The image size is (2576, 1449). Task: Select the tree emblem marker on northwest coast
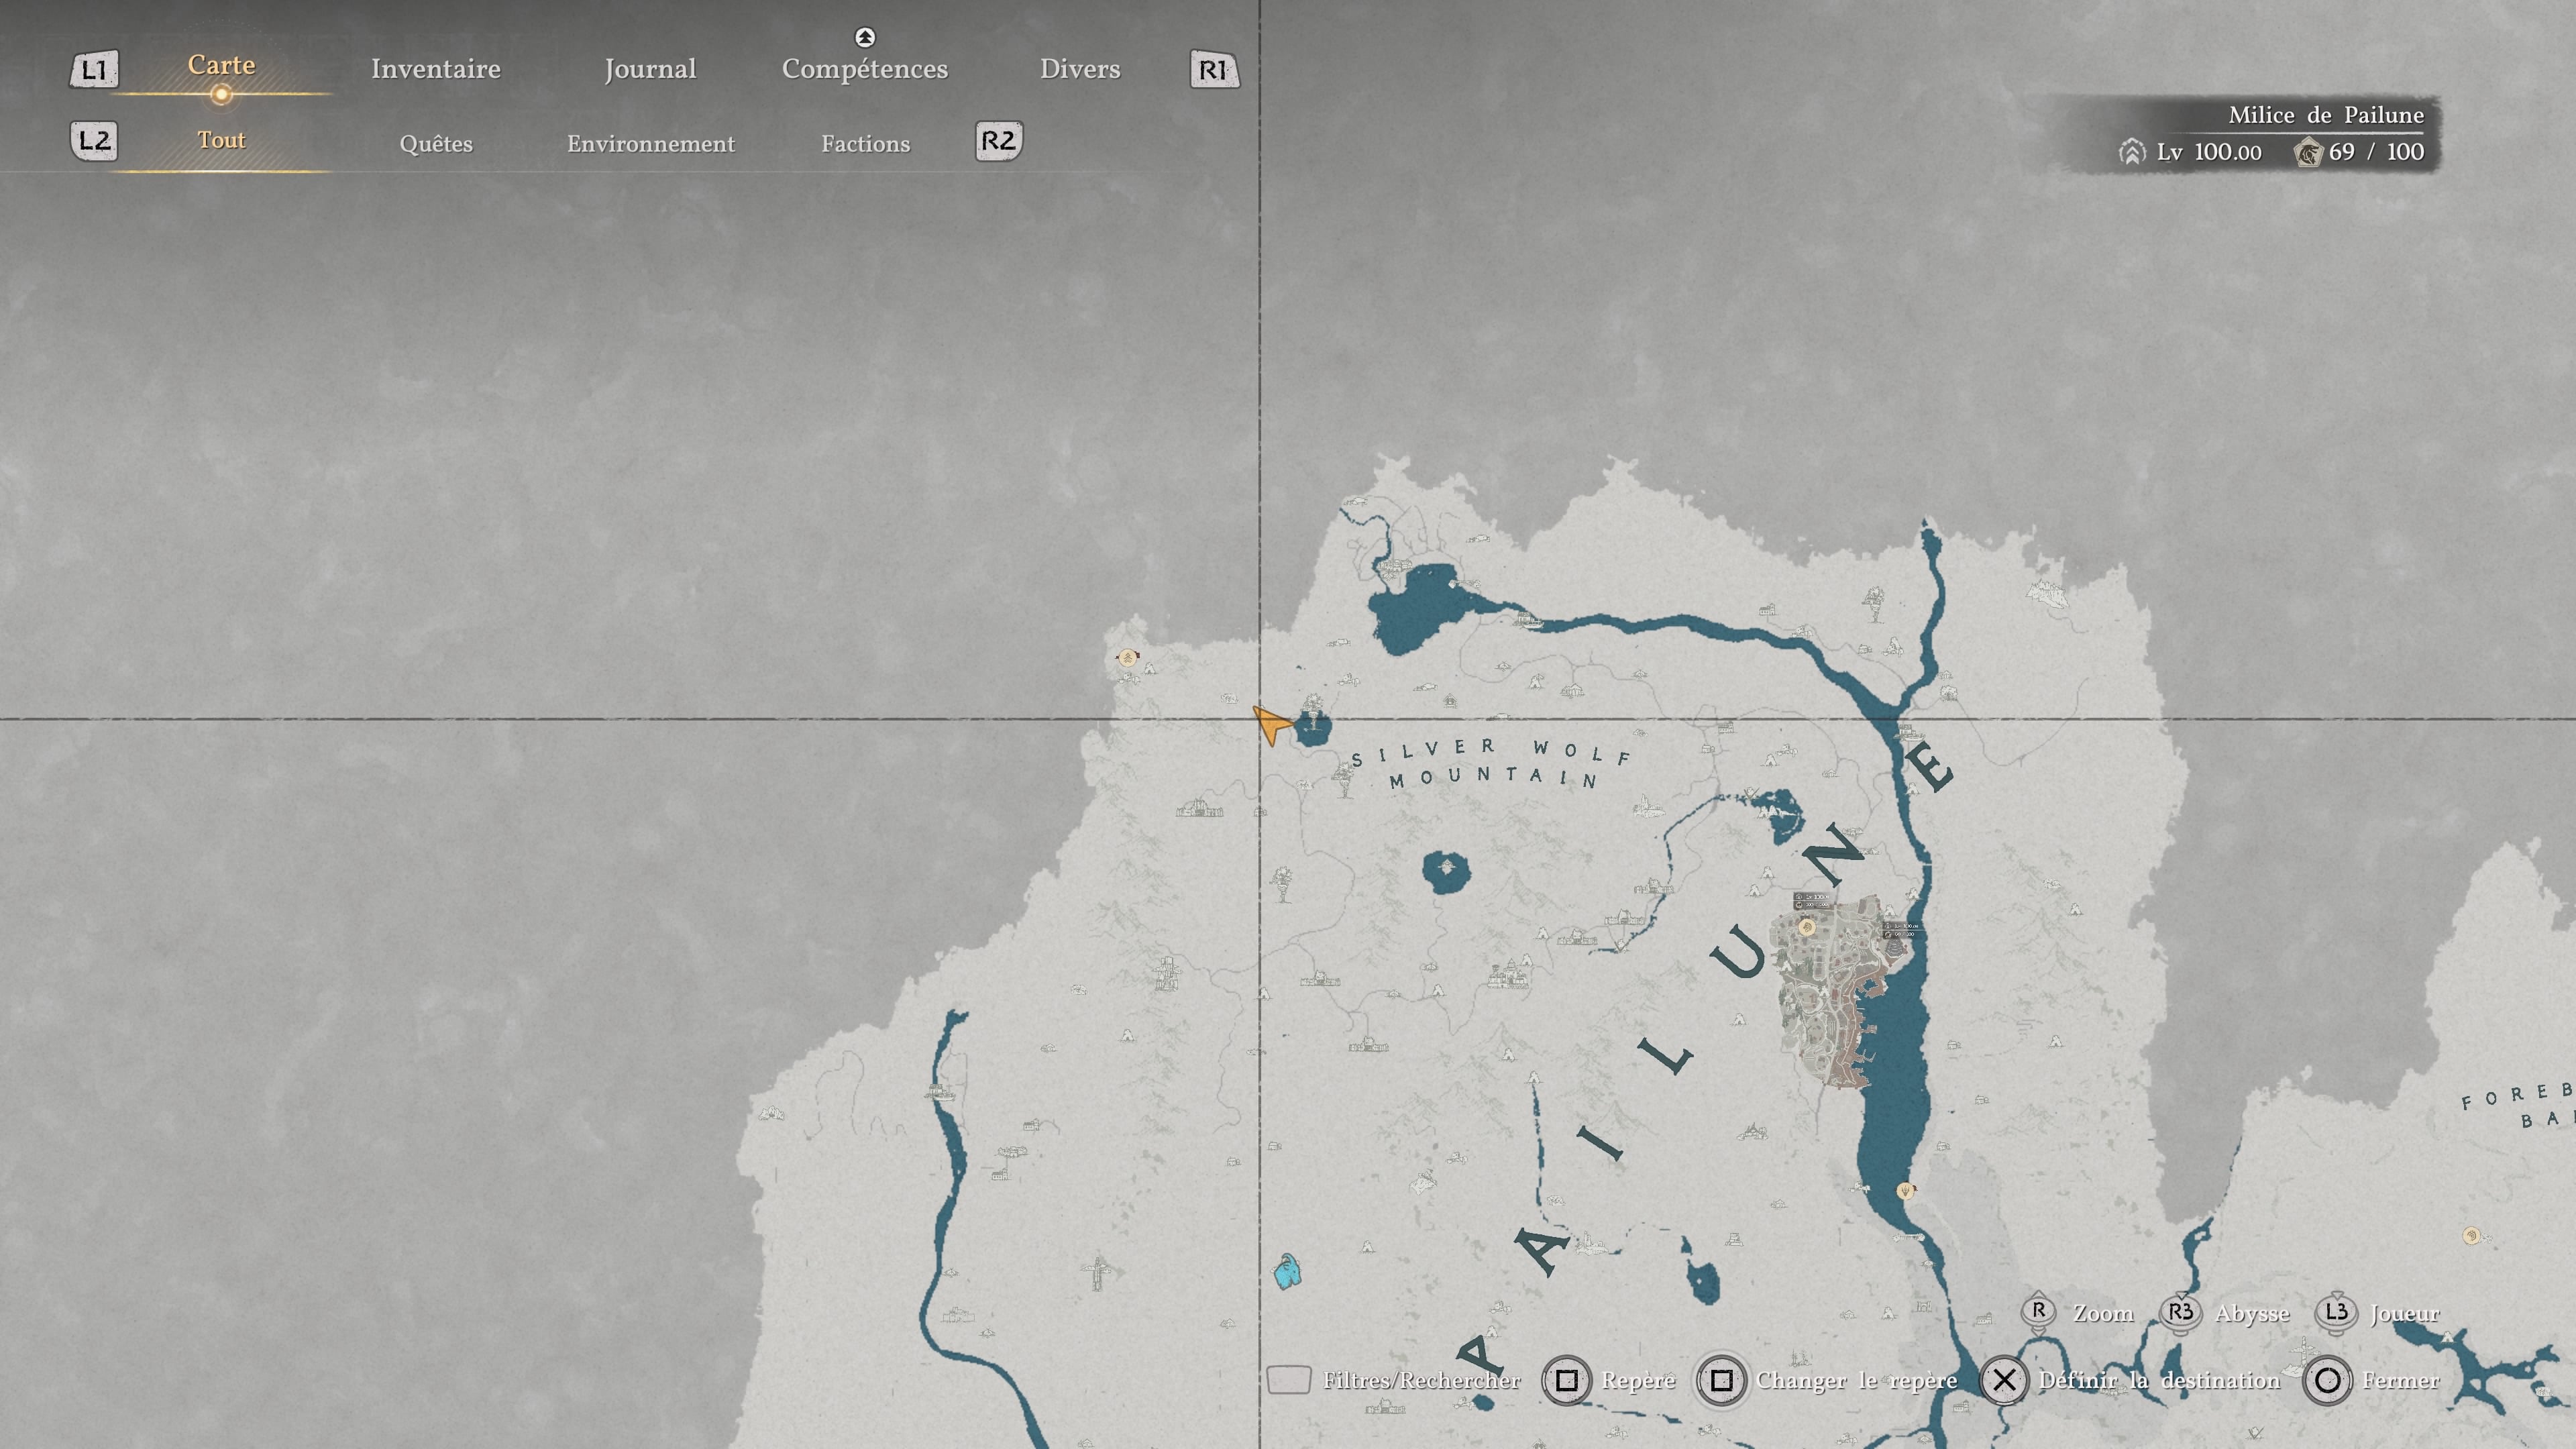[x=1128, y=658]
